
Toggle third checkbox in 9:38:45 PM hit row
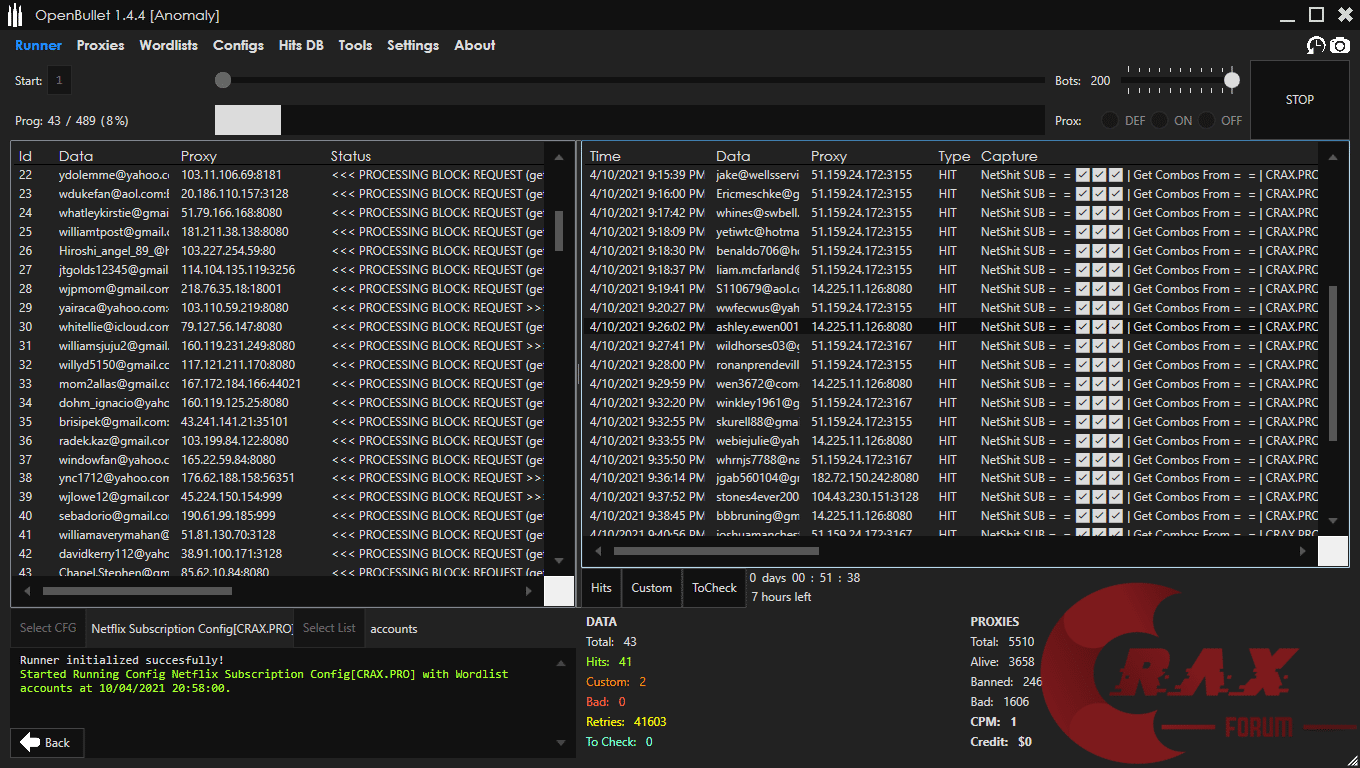tap(1116, 516)
